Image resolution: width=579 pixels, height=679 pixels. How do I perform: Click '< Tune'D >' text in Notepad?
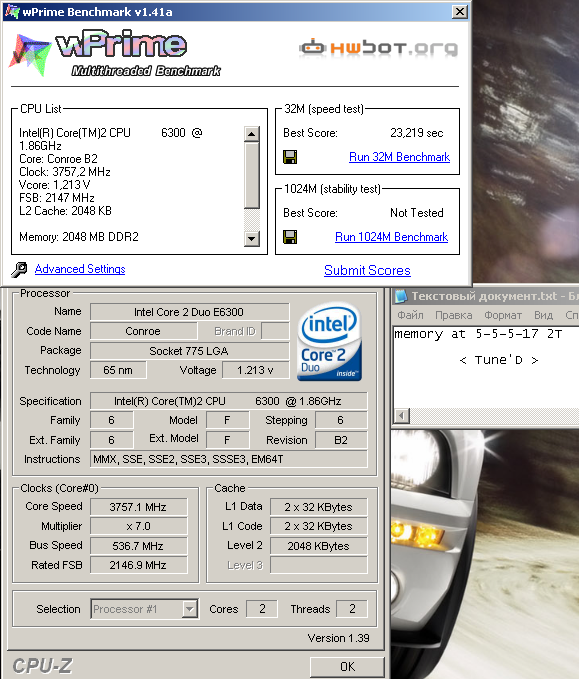coord(498,360)
